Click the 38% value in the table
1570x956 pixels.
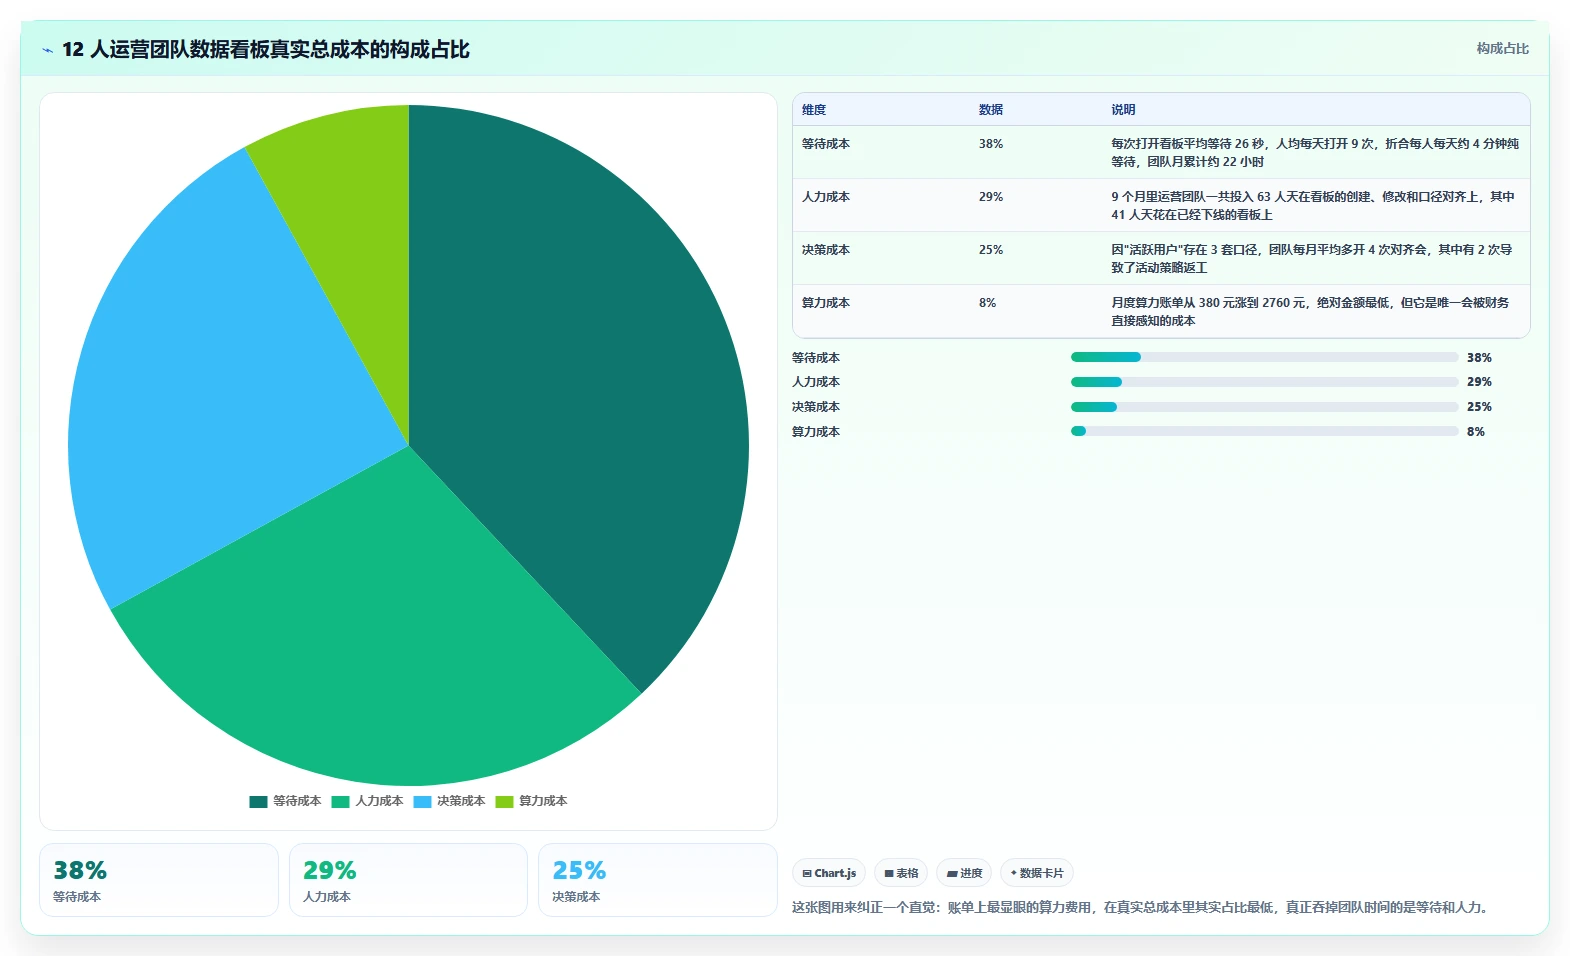point(991,144)
